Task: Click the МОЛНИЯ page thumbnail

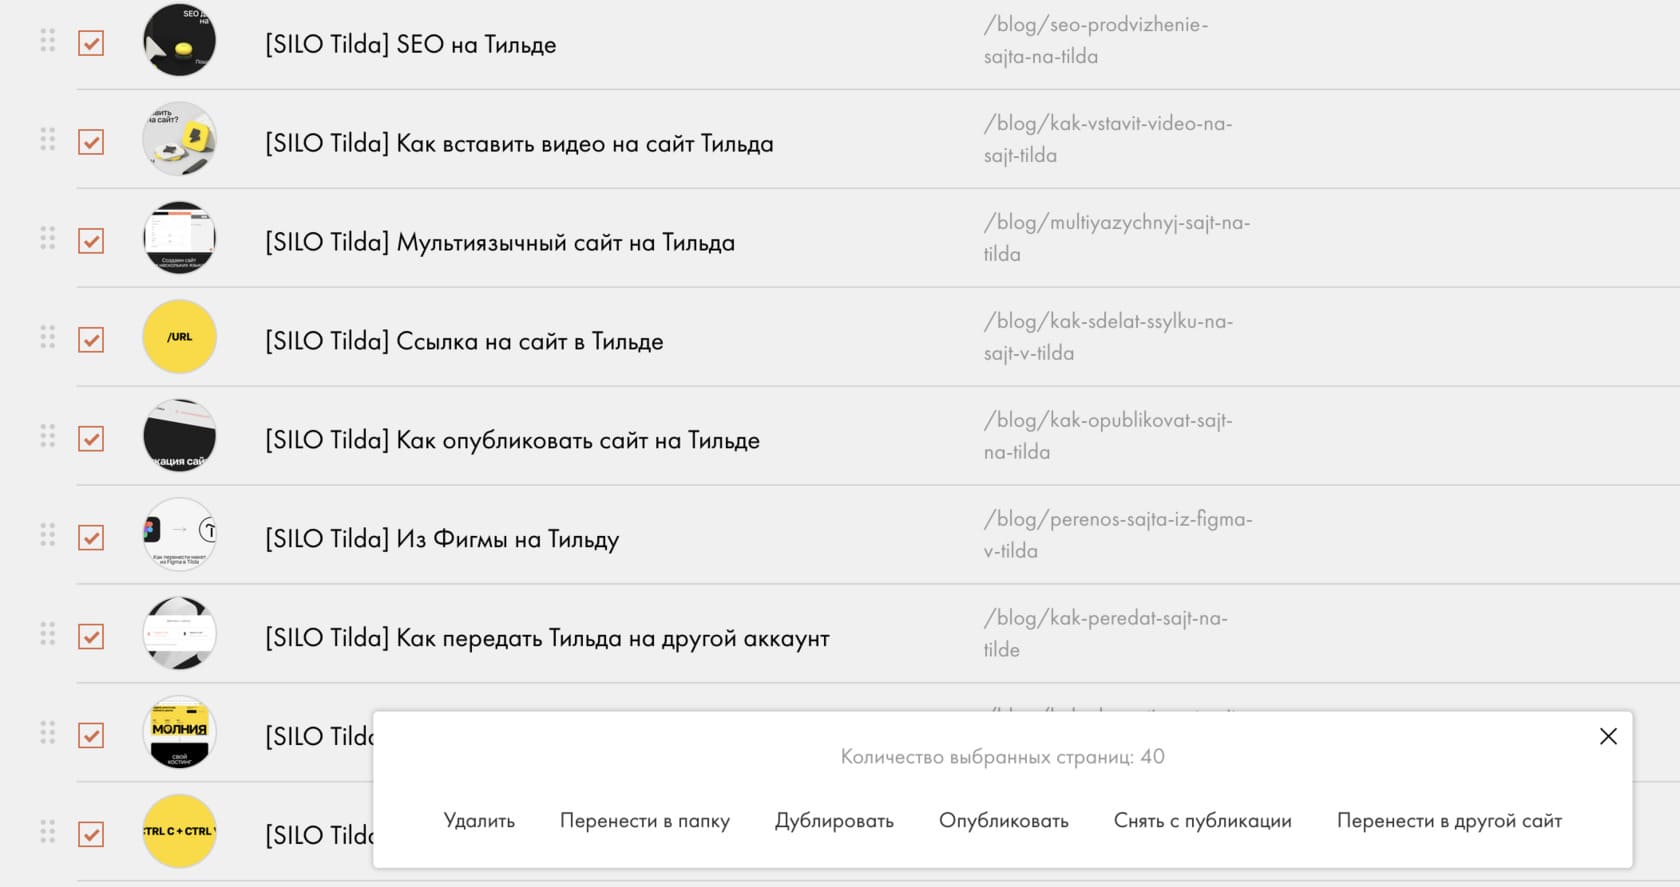Action: [180, 733]
